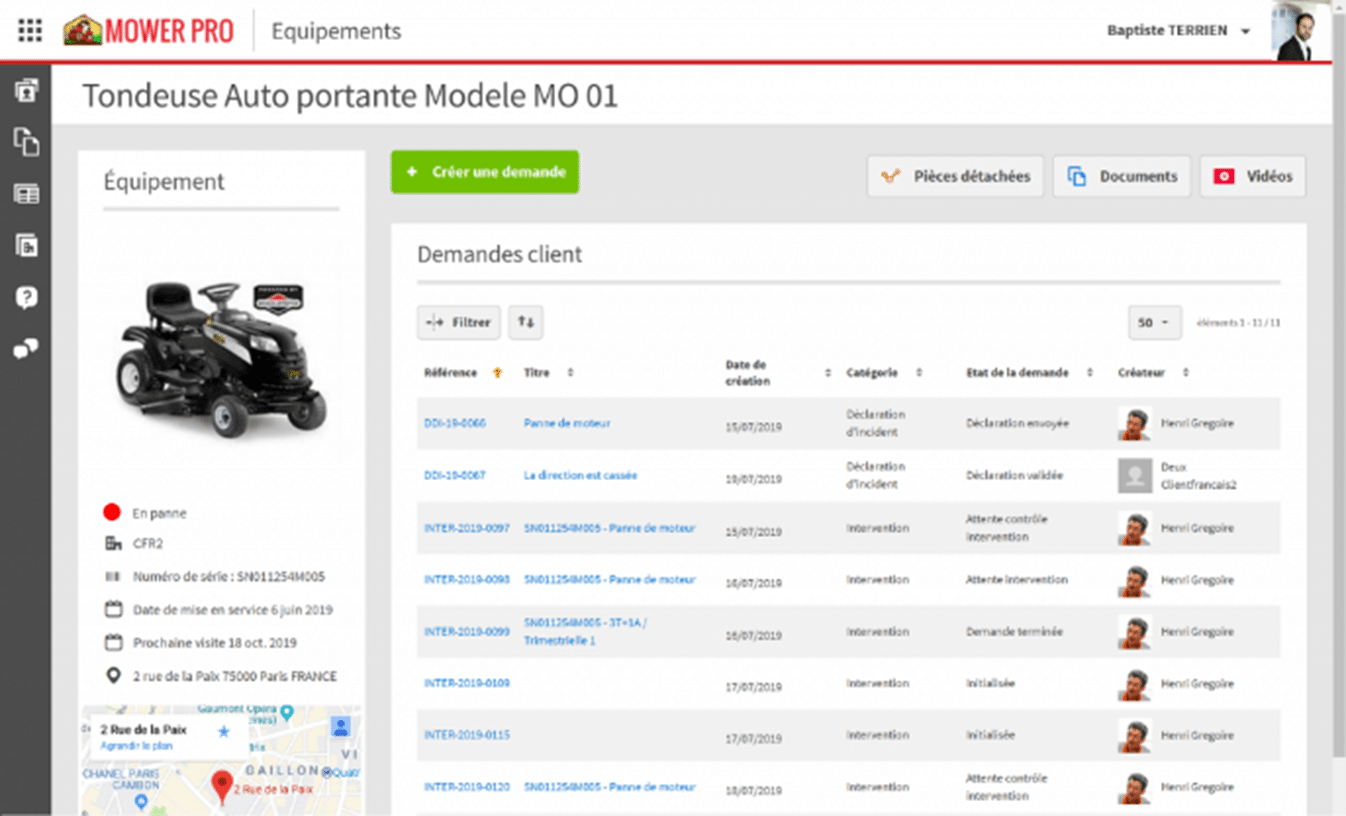Screen dimensions: 1346x816
Task: Open the sidebar table list icon
Action: tap(26, 194)
